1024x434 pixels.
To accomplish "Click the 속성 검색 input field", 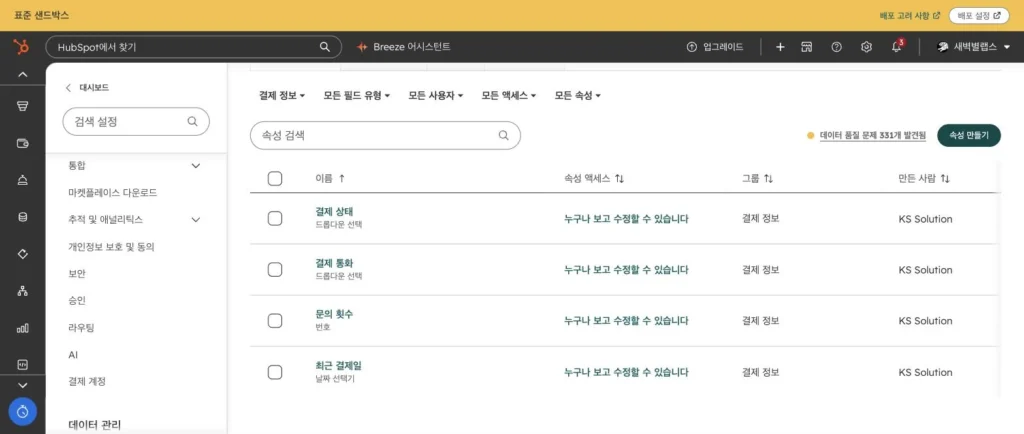I will click(x=385, y=136).
